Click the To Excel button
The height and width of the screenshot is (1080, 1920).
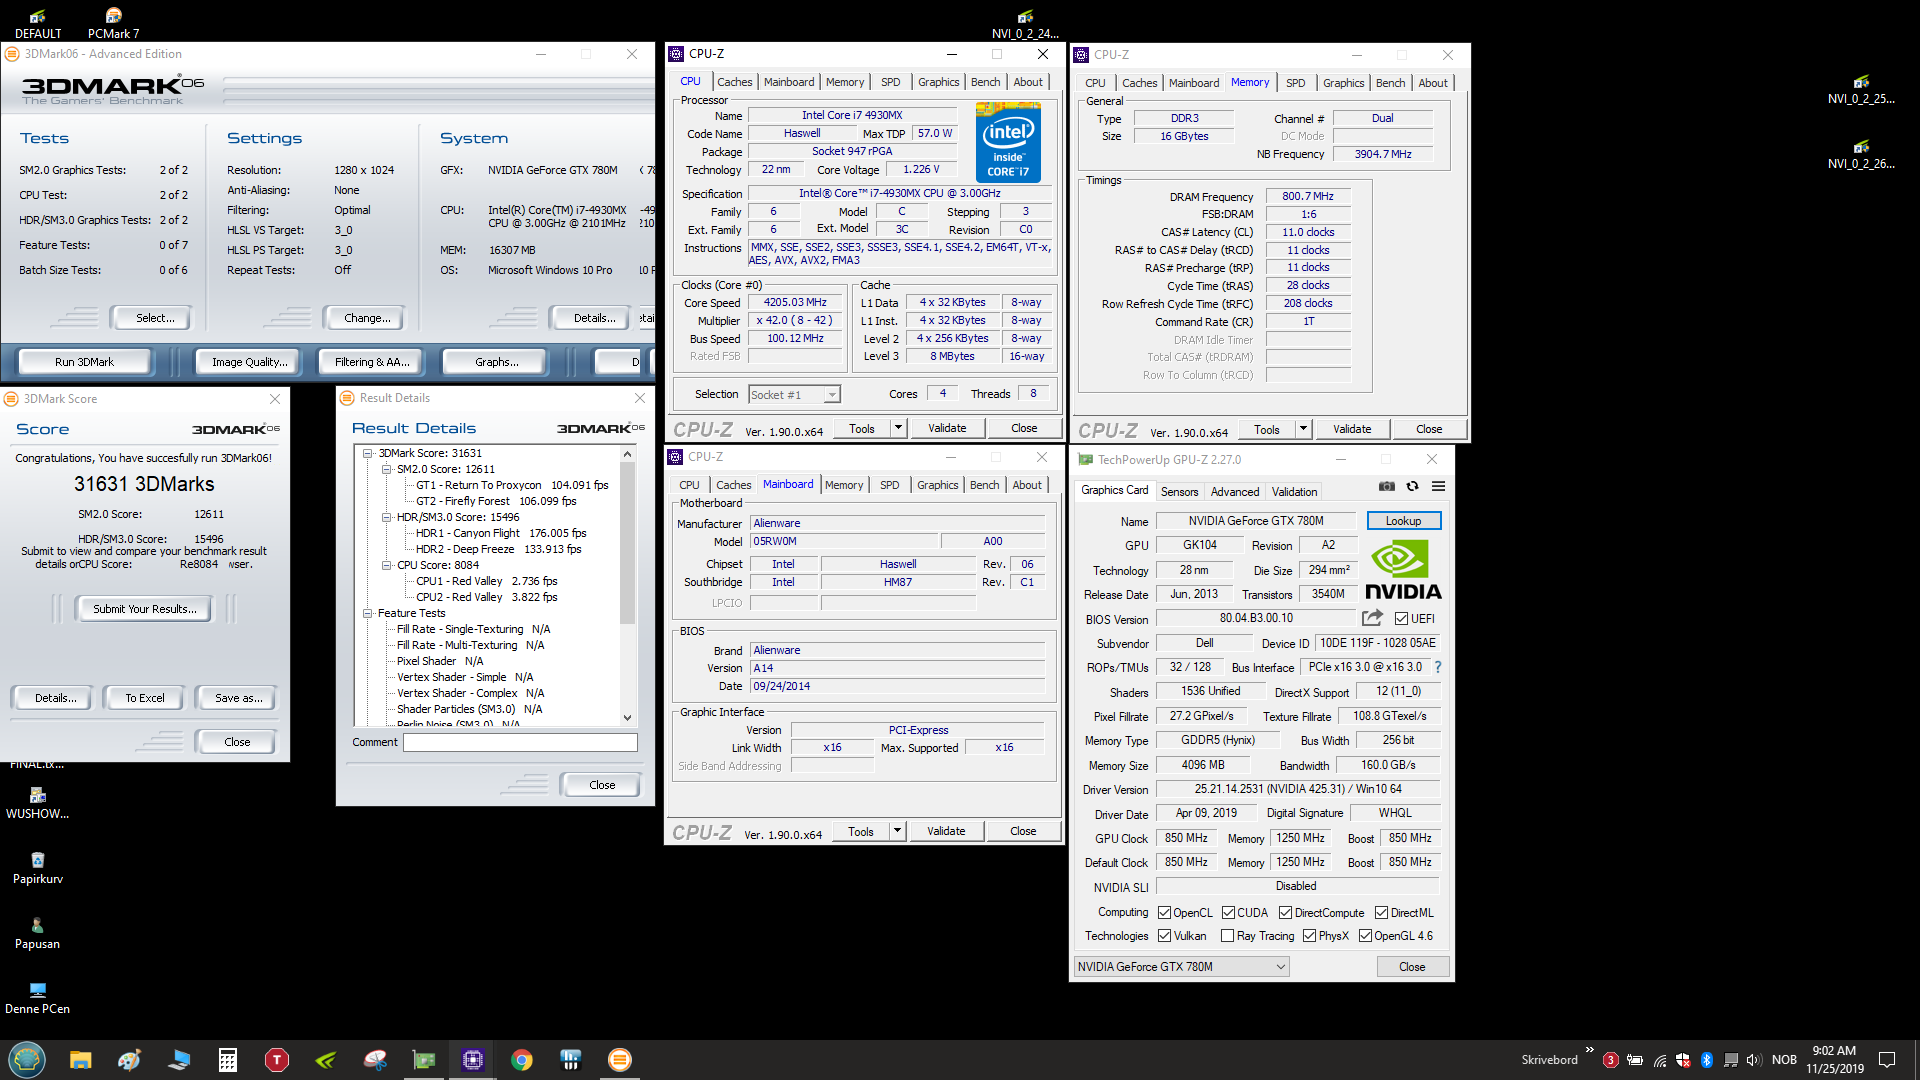tap(145, 698)
